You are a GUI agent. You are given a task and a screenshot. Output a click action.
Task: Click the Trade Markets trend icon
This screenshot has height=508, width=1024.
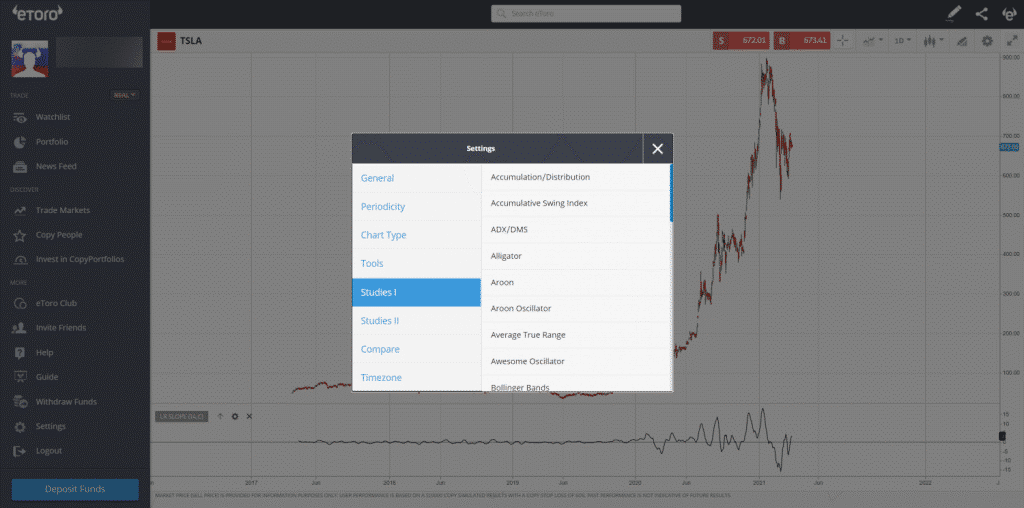coord(20,211)
